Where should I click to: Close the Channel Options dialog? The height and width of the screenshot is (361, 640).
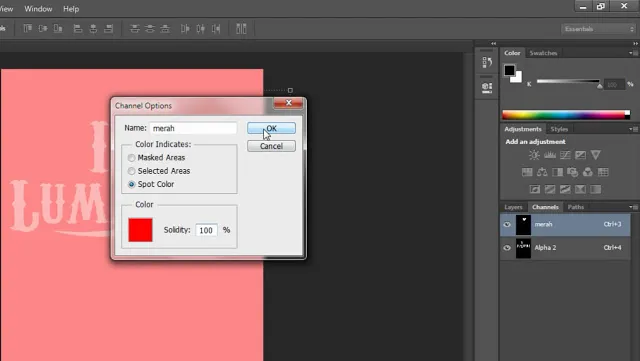click(289, 103)
